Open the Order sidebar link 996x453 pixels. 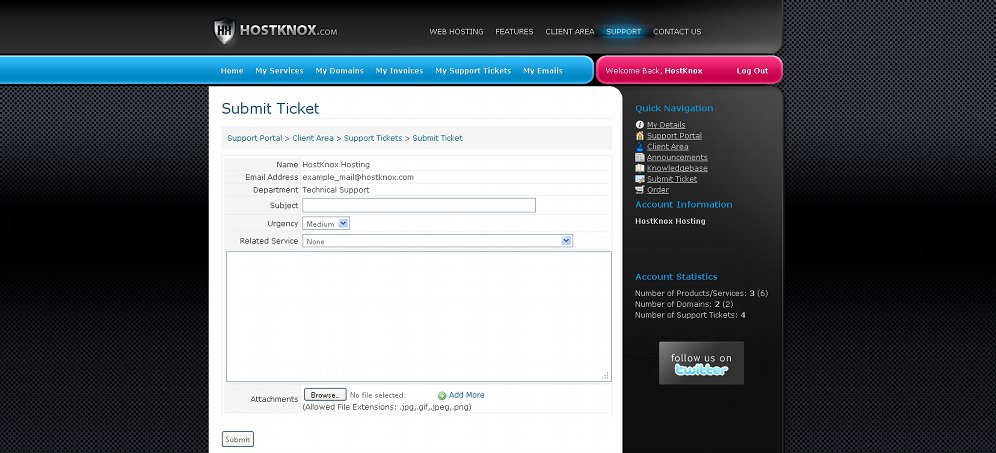point(657,189)
